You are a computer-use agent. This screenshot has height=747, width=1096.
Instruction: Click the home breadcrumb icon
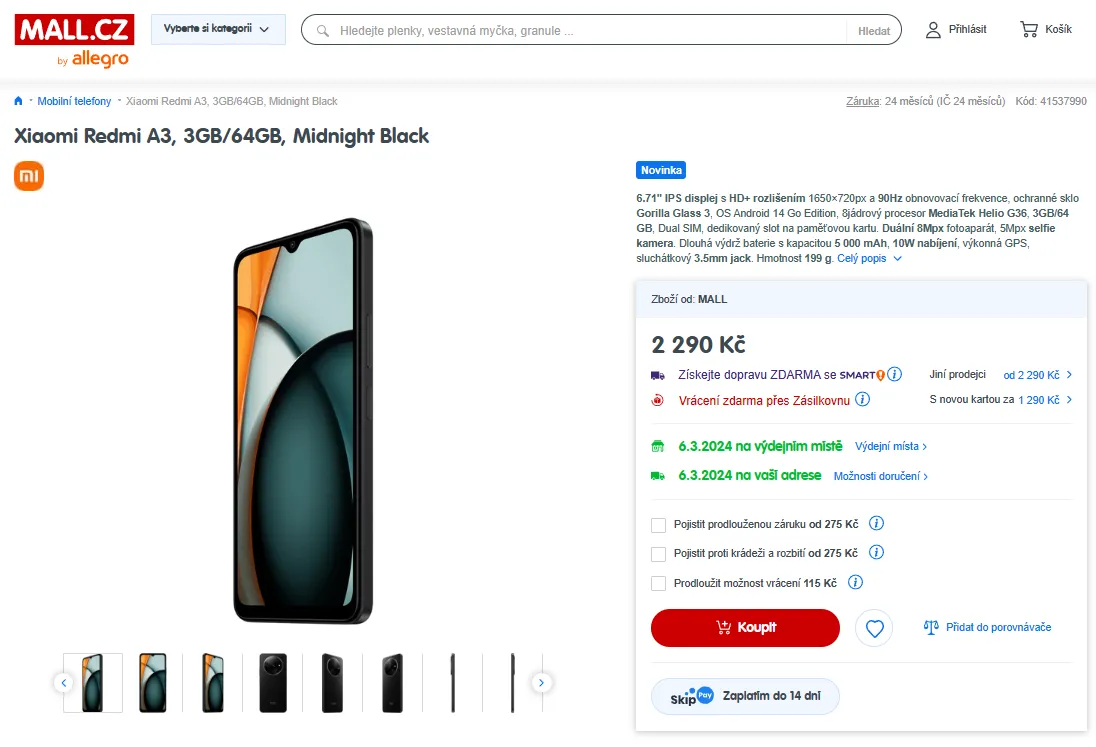pyautogui.click(x=18, y=101)
